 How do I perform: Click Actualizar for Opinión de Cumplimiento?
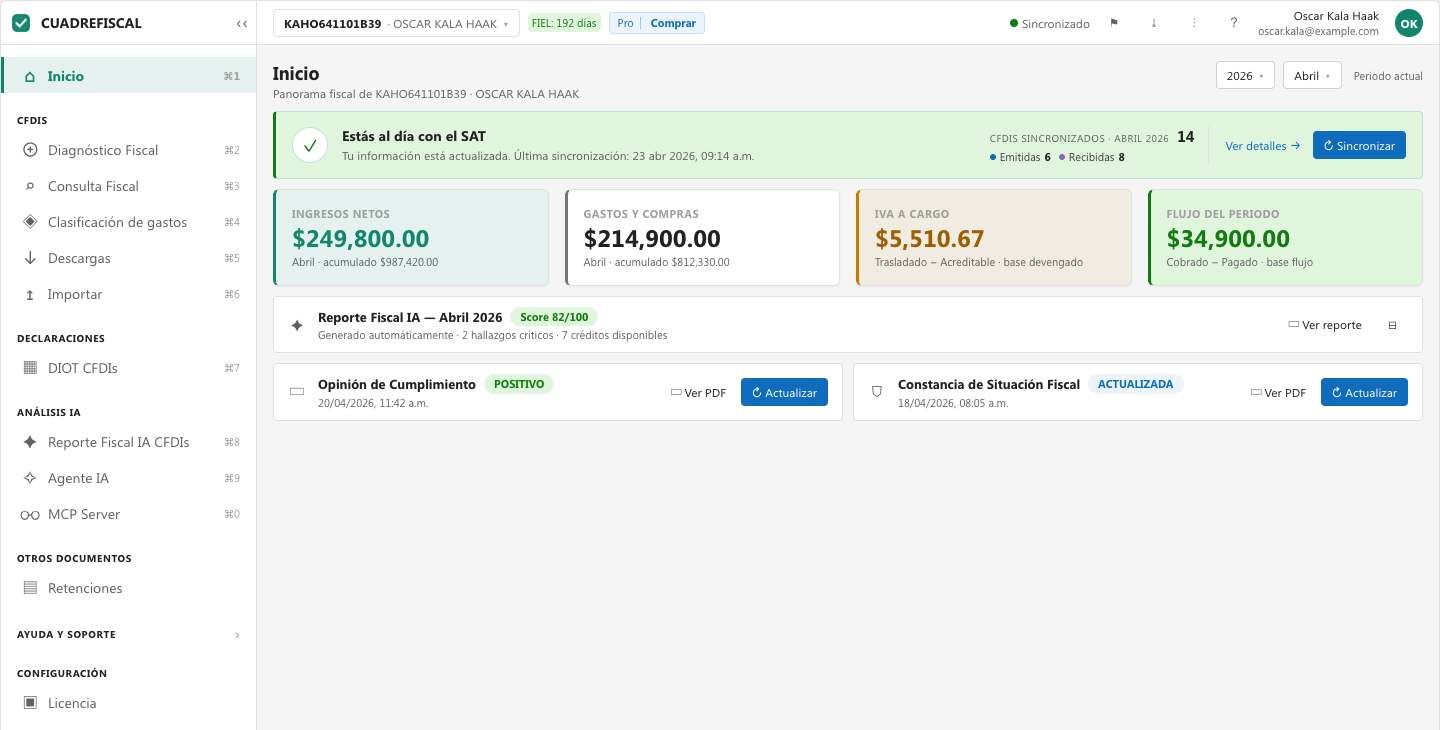pos(784,393)
